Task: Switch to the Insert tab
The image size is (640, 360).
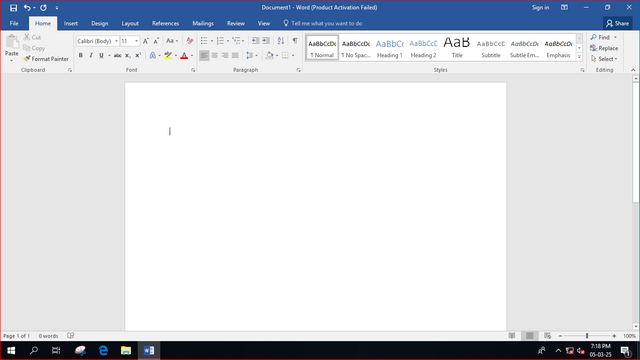Action: [x=71, y=23]
